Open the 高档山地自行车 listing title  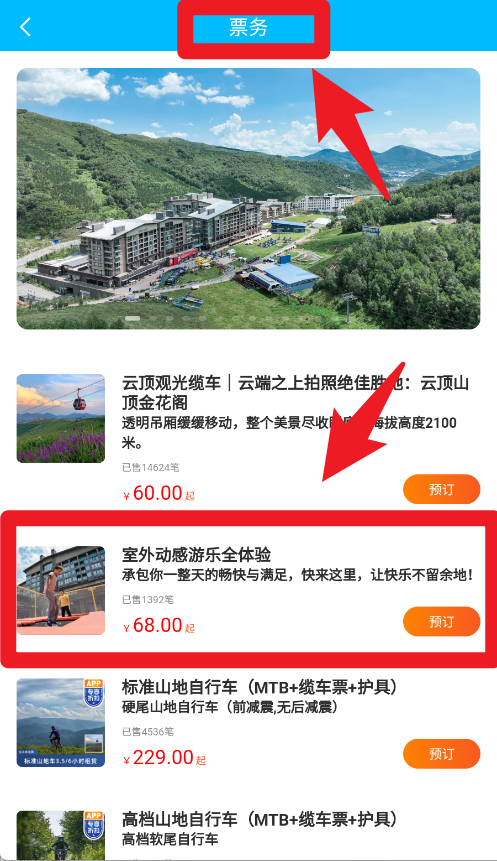[260, 819]
